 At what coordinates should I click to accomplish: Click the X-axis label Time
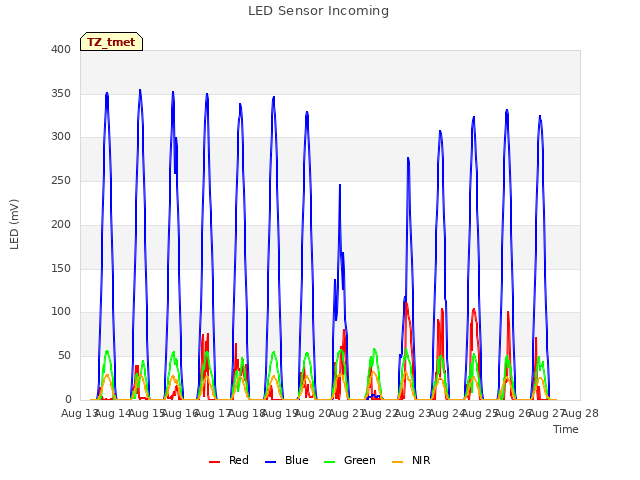[x=566, y=429]
